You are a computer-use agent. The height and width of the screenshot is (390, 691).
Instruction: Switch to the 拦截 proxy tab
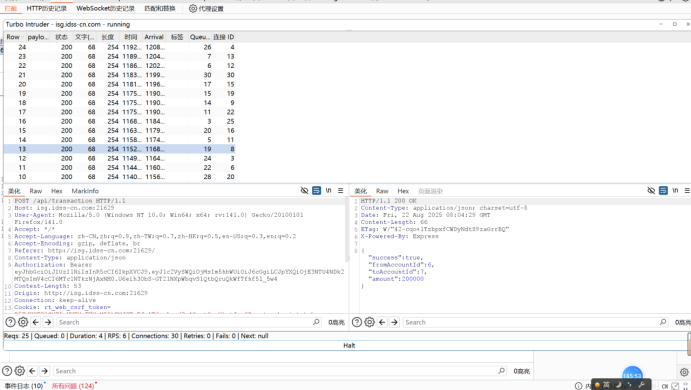point(11,8)
